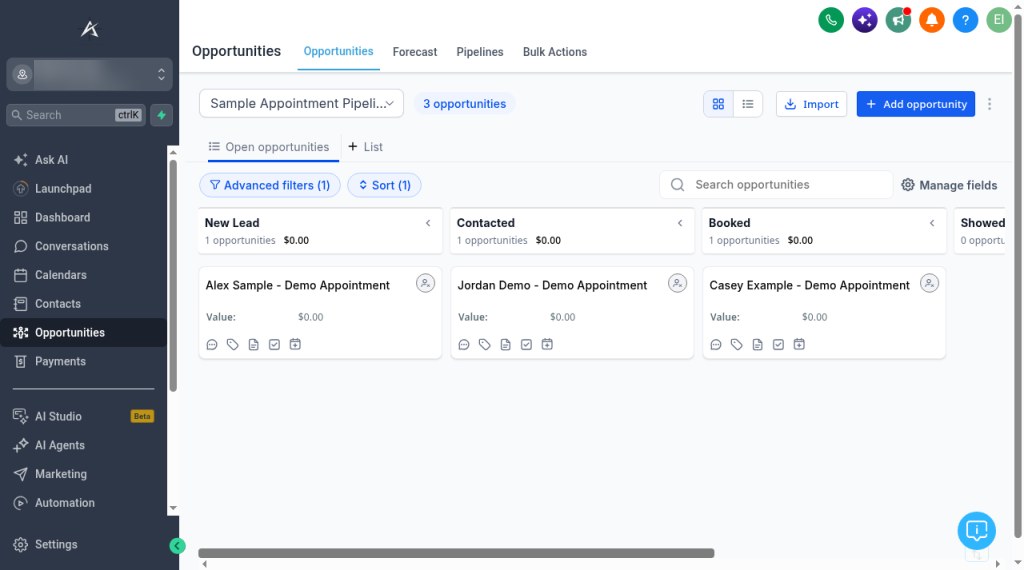
Task: Open conversation icon on Casey Example card
Action: pyautogui.click(x=716, y=344)
